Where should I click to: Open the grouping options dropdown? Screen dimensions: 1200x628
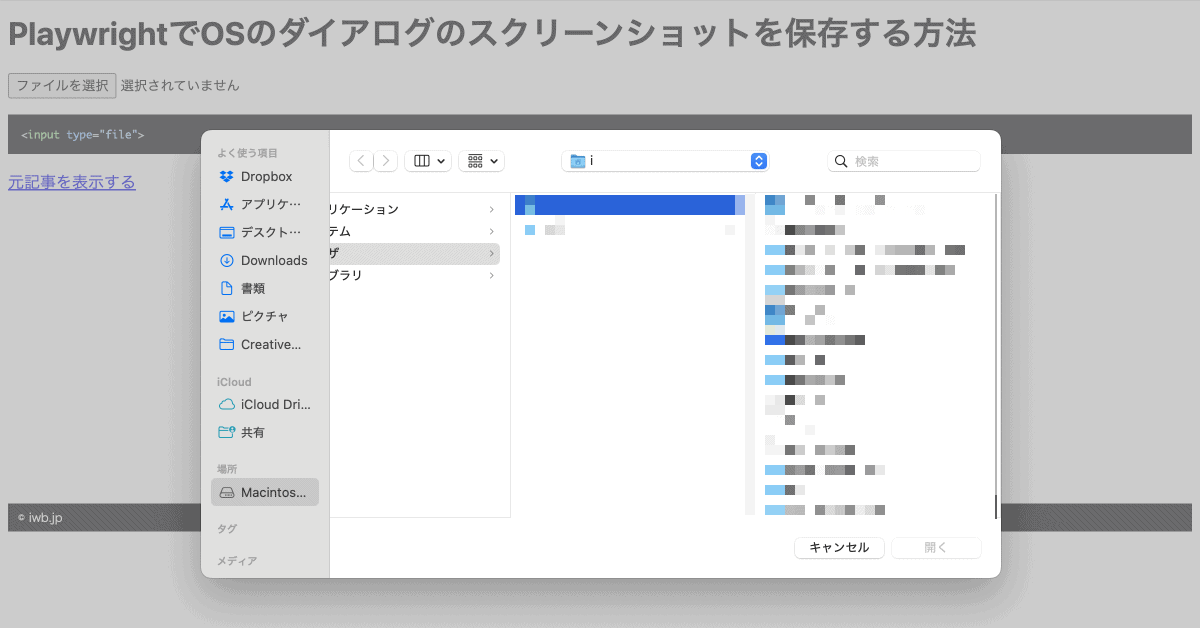coord(481,161)
